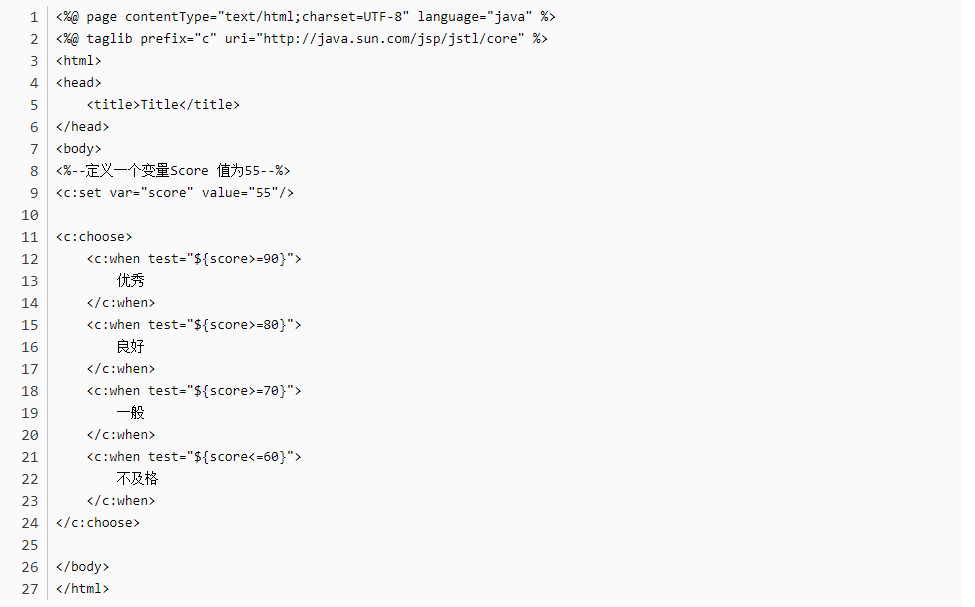Click the closing head tag
975x607 pixels.
tap(82, 127)
